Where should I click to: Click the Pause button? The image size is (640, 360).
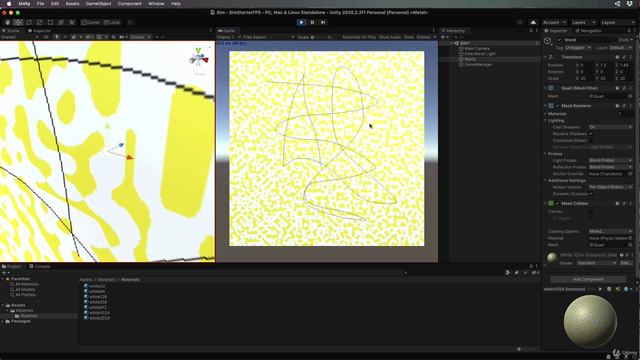[x=312, y=22]
